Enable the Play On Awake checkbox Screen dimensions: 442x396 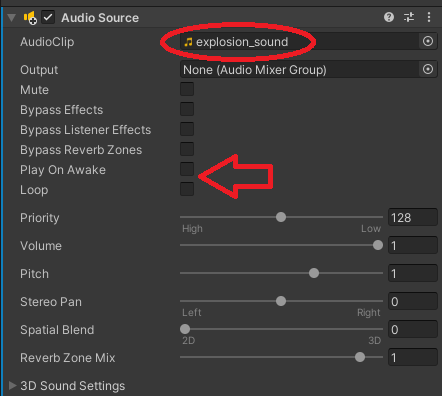click(187, 169)
